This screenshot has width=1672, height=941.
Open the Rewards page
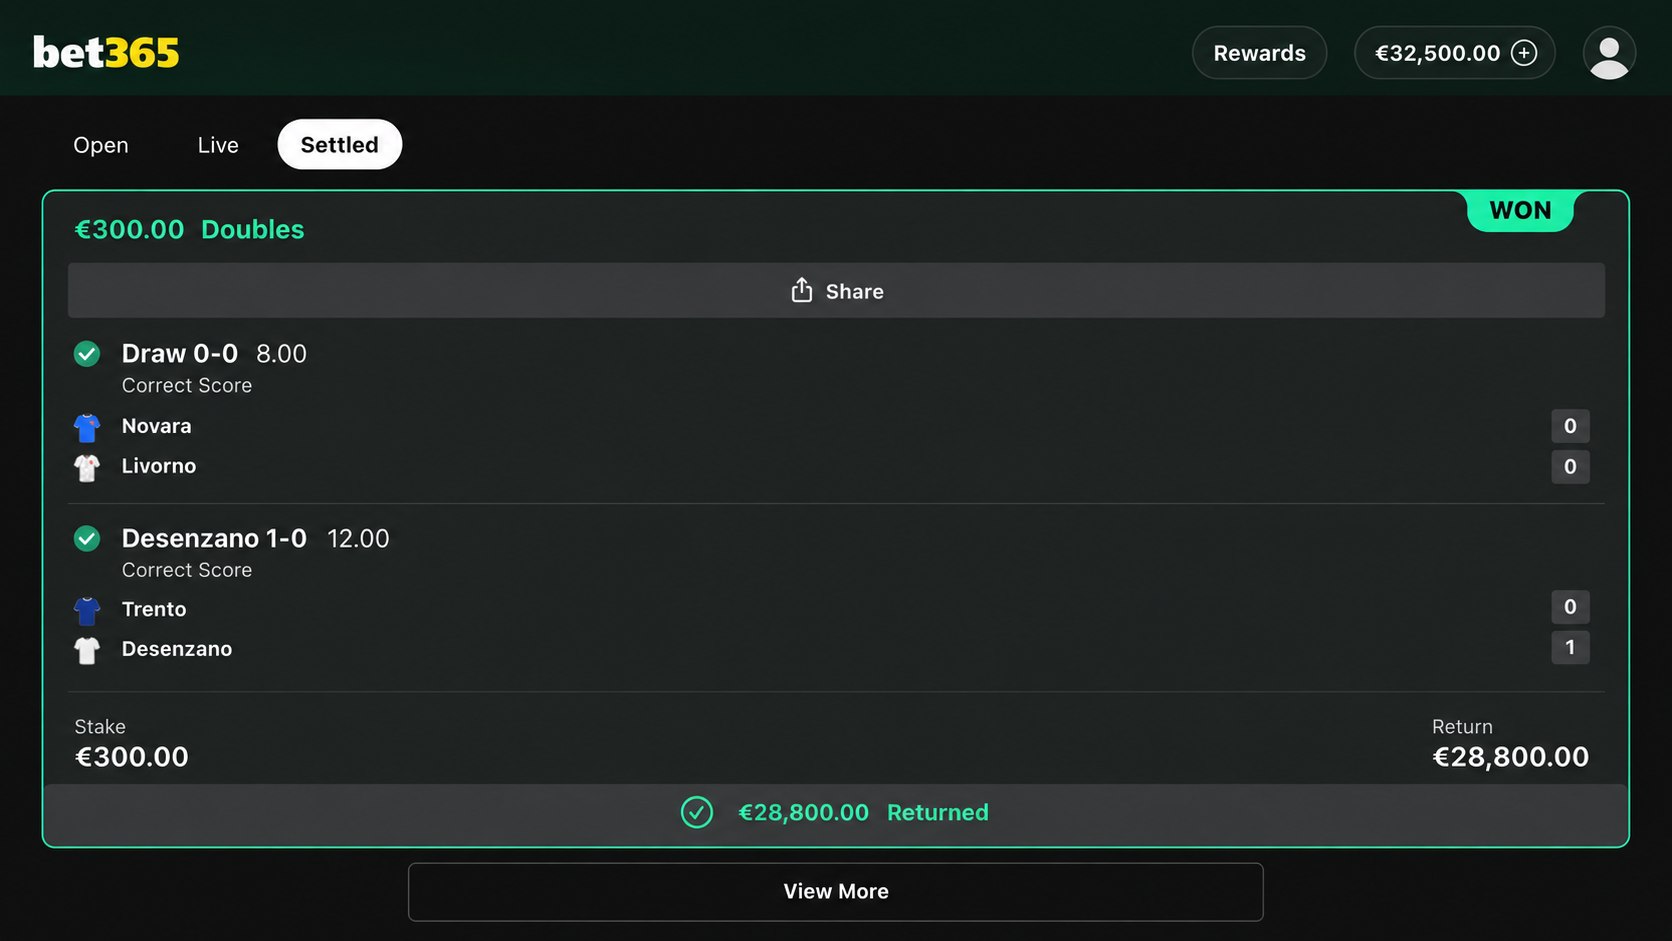(x=1260, y=53)
